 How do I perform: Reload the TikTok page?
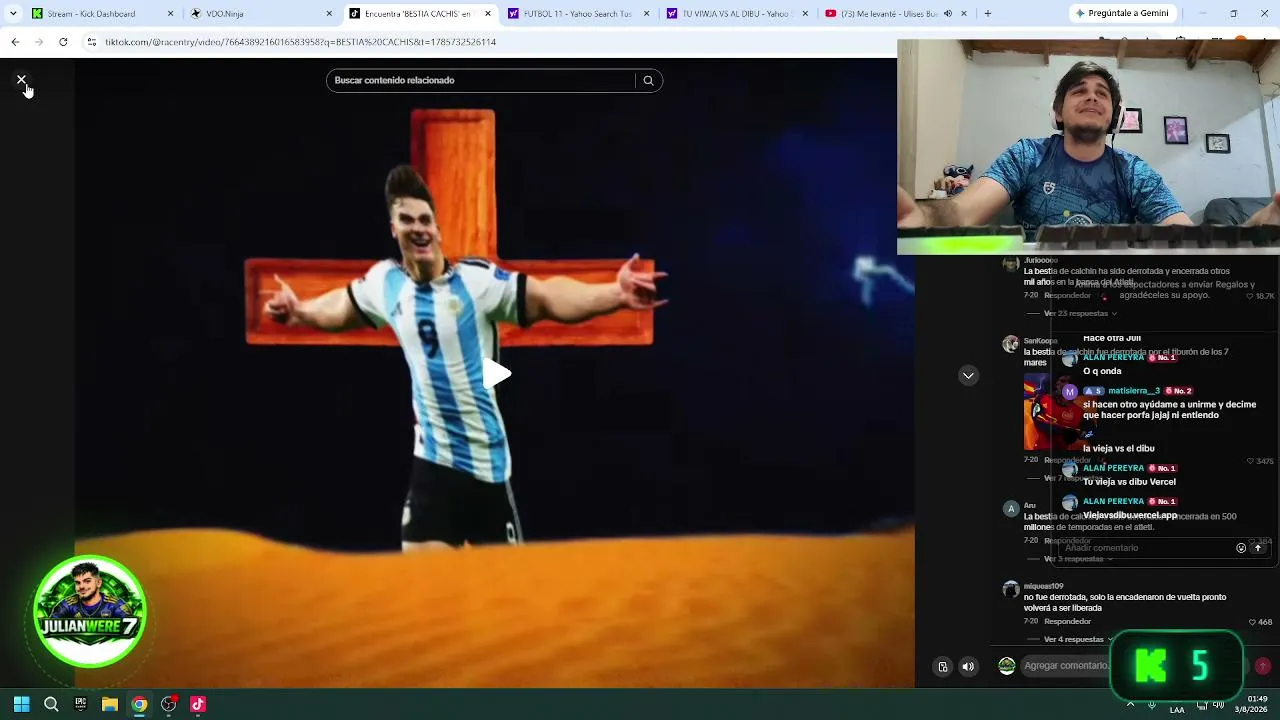click(x=63, y=42)
